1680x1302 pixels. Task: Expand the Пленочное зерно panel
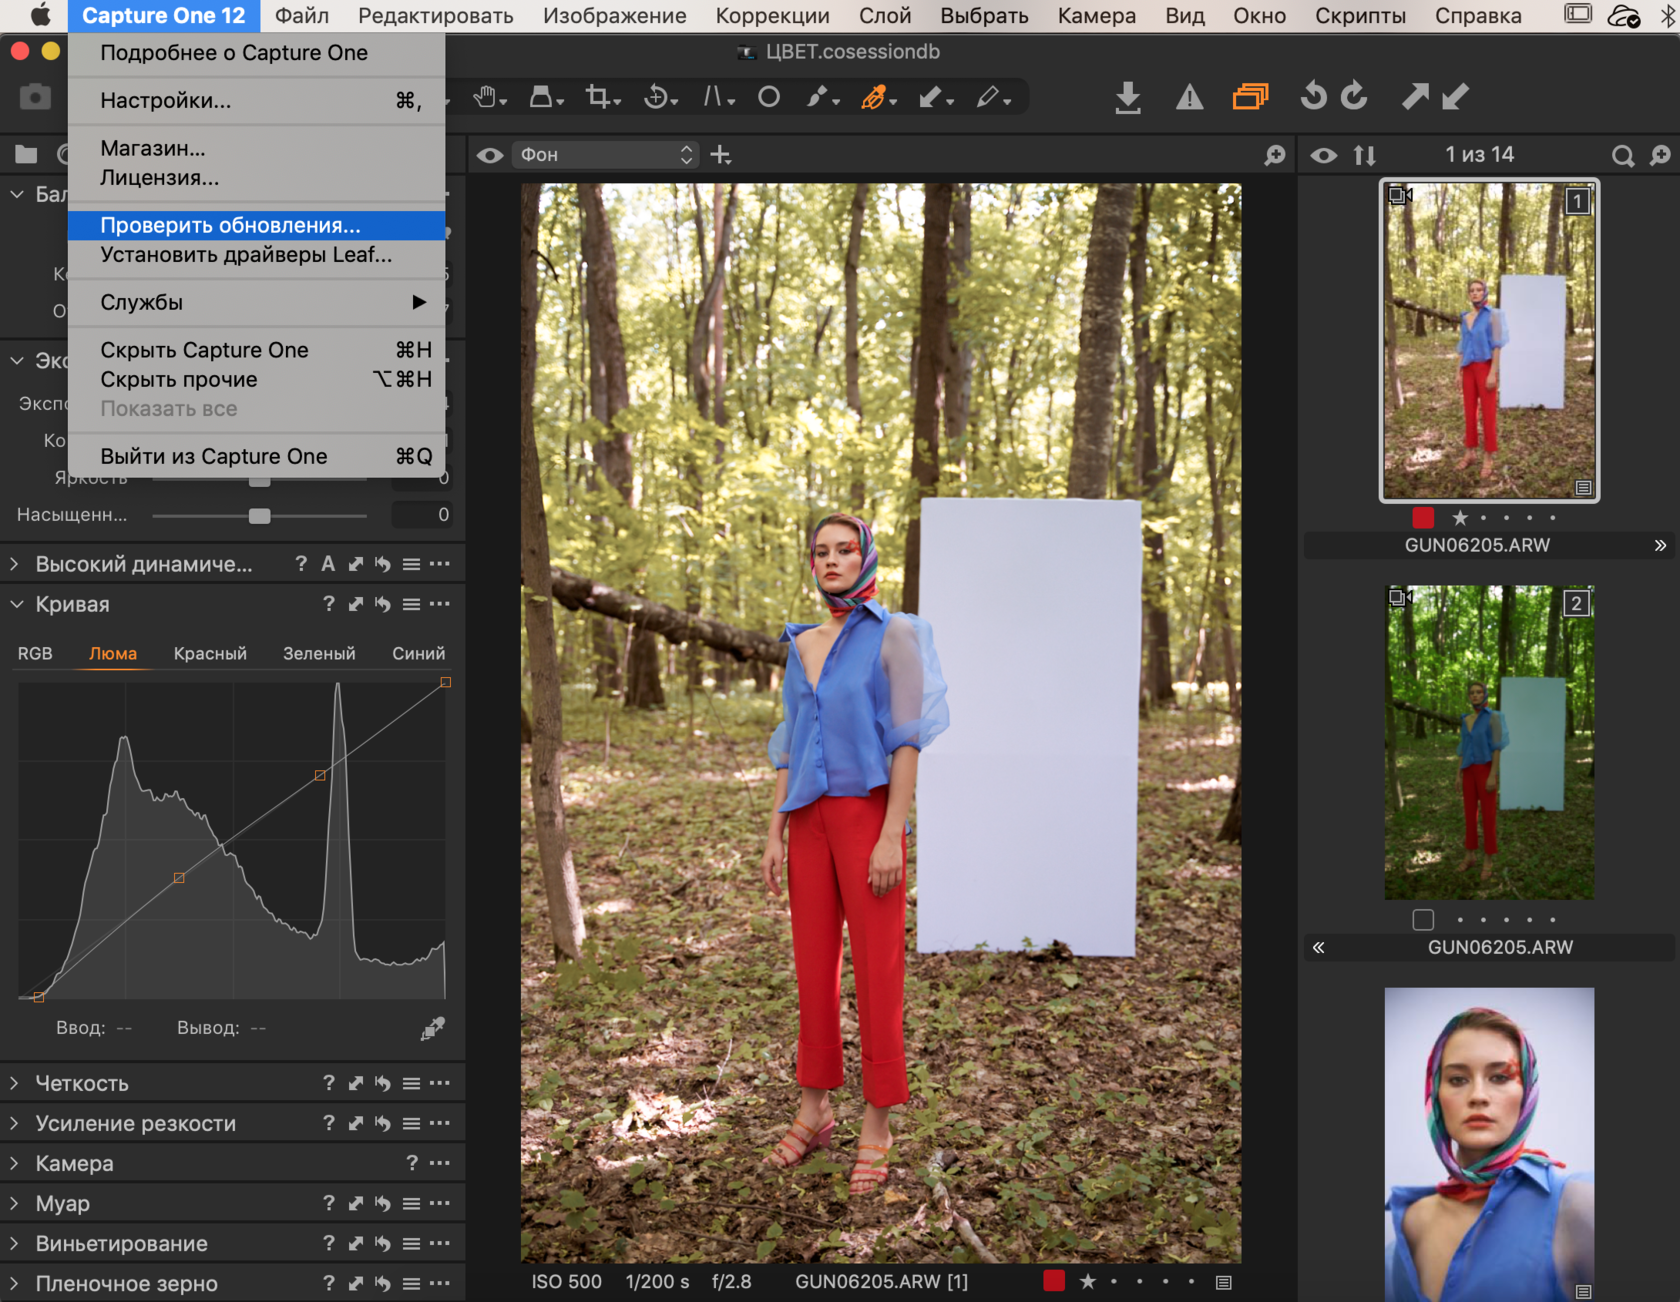15,1283
